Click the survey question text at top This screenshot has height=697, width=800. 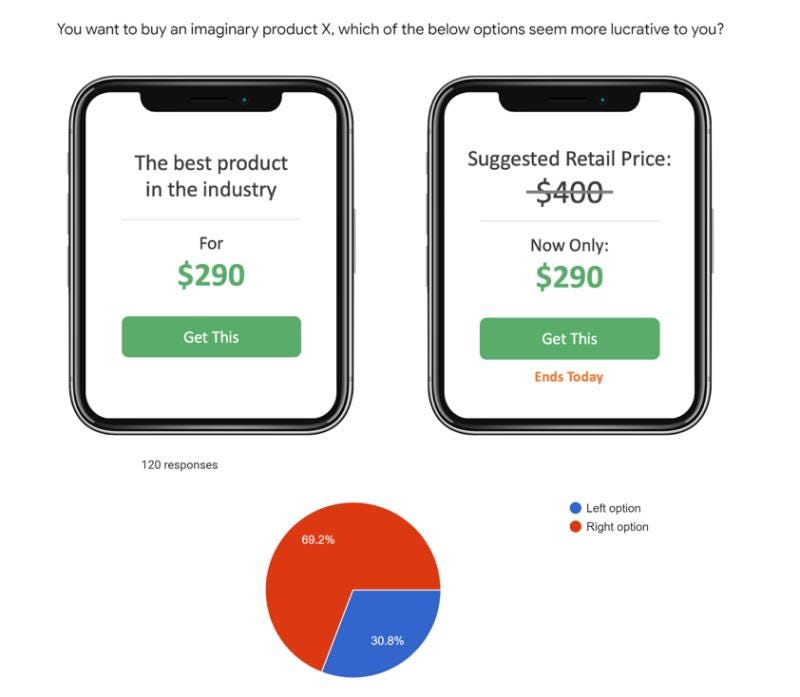(x=390, y=29)
